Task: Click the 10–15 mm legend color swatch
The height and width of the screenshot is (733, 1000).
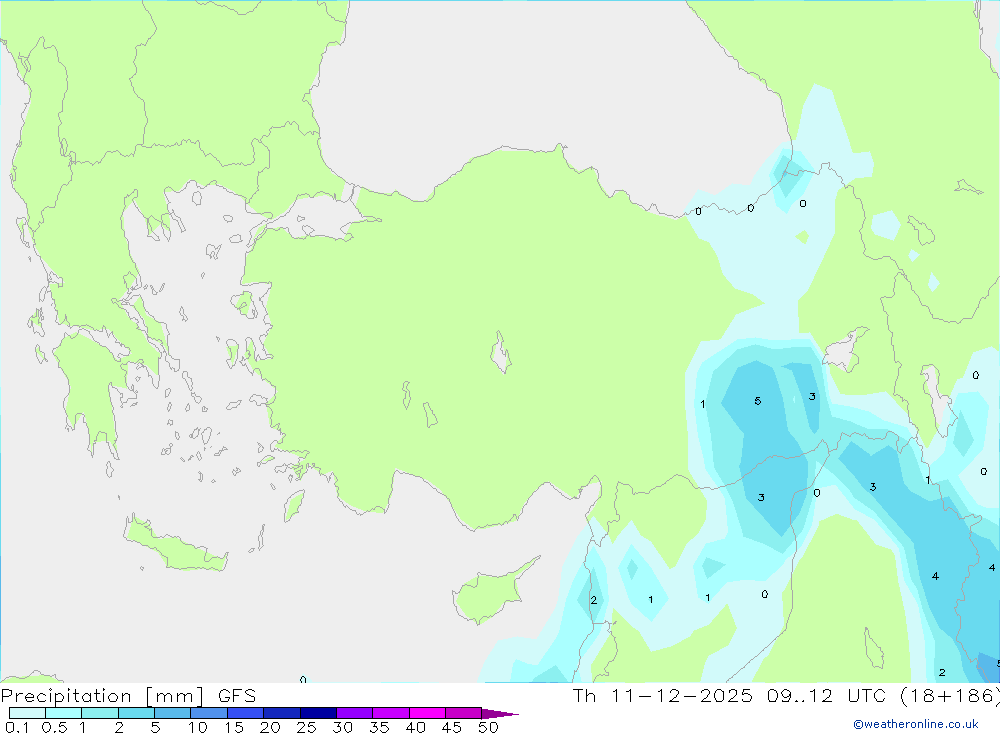Action: tap(209, 713)
